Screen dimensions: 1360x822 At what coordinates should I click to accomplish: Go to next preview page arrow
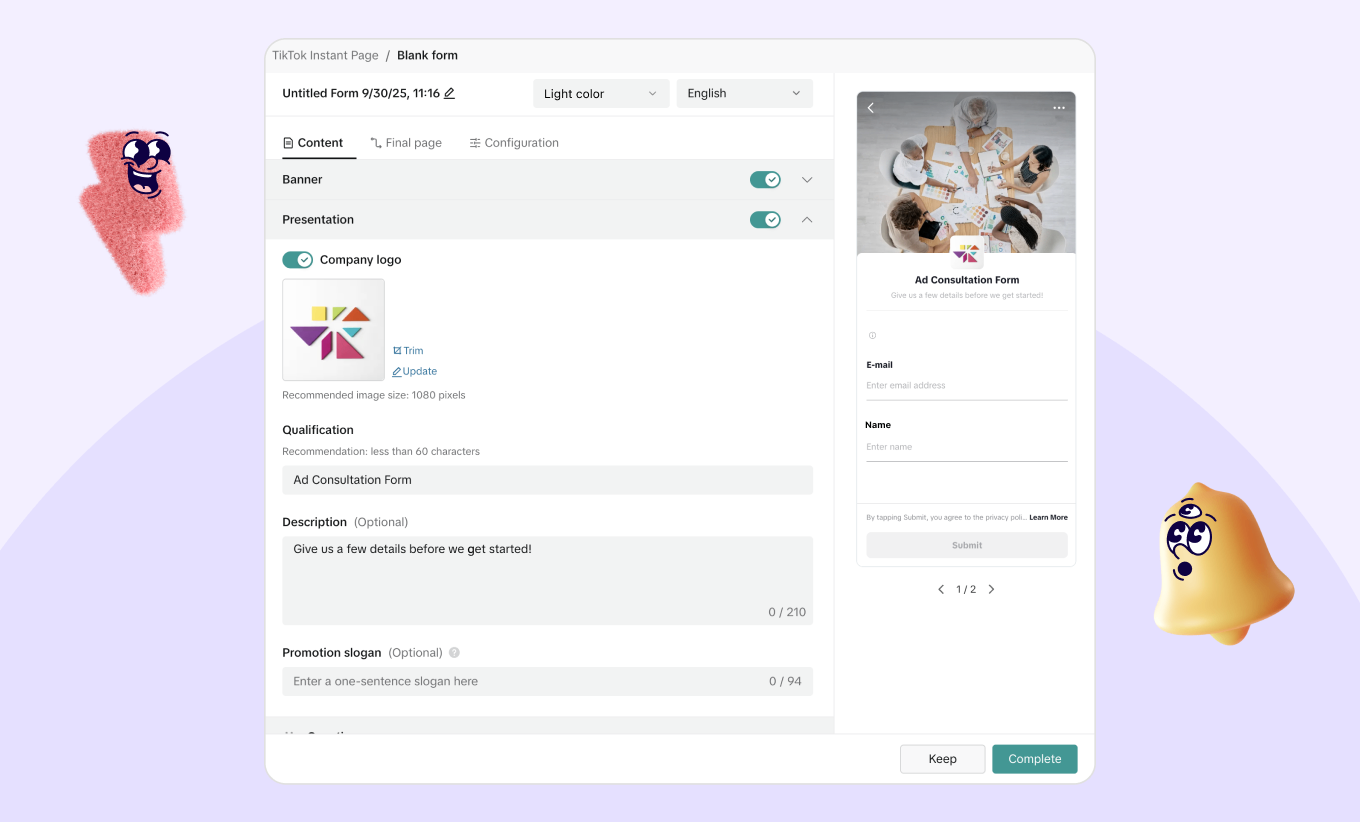click(992, 590)
